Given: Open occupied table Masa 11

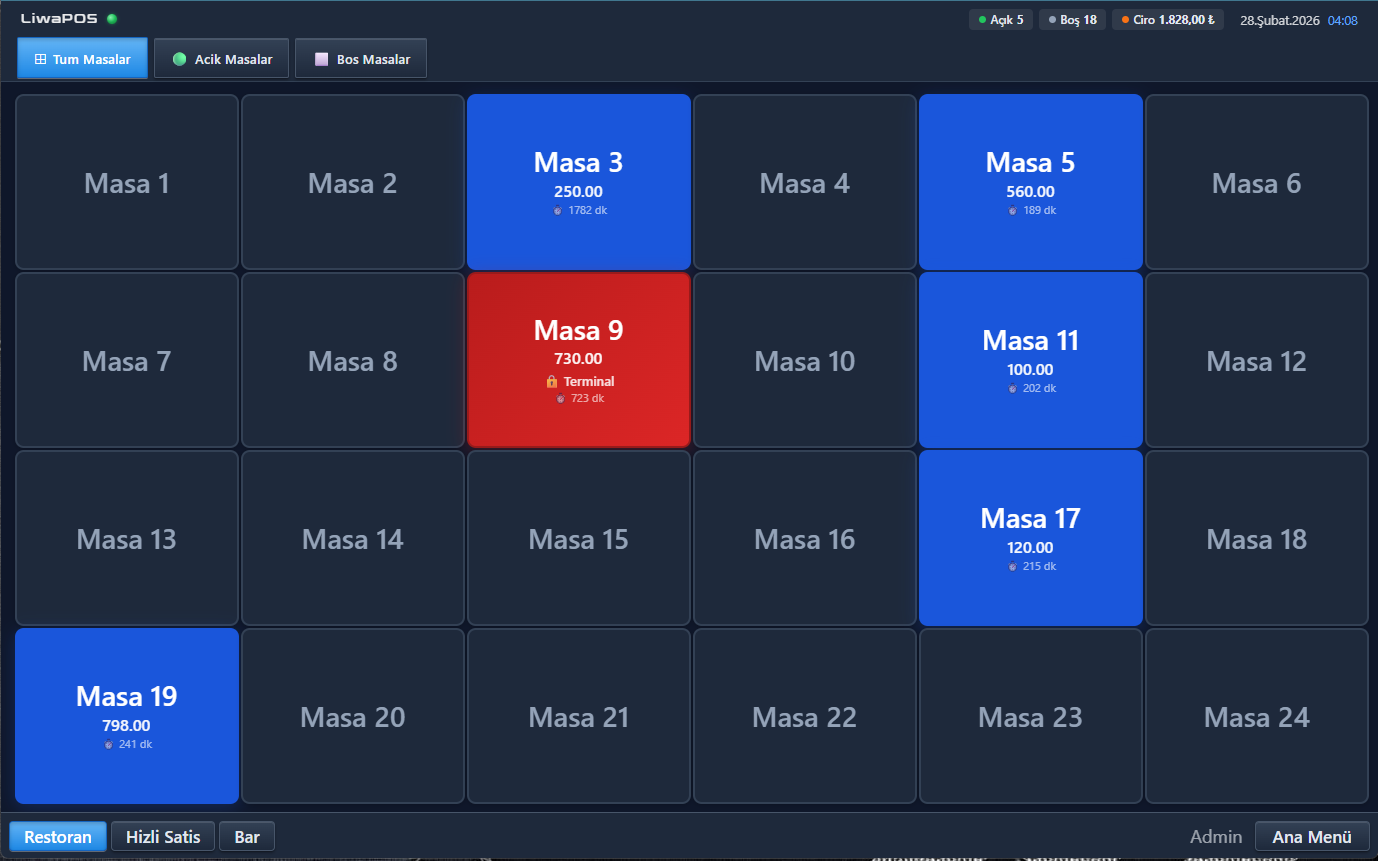Looking at the screenshot, I should pos(1030,359).
